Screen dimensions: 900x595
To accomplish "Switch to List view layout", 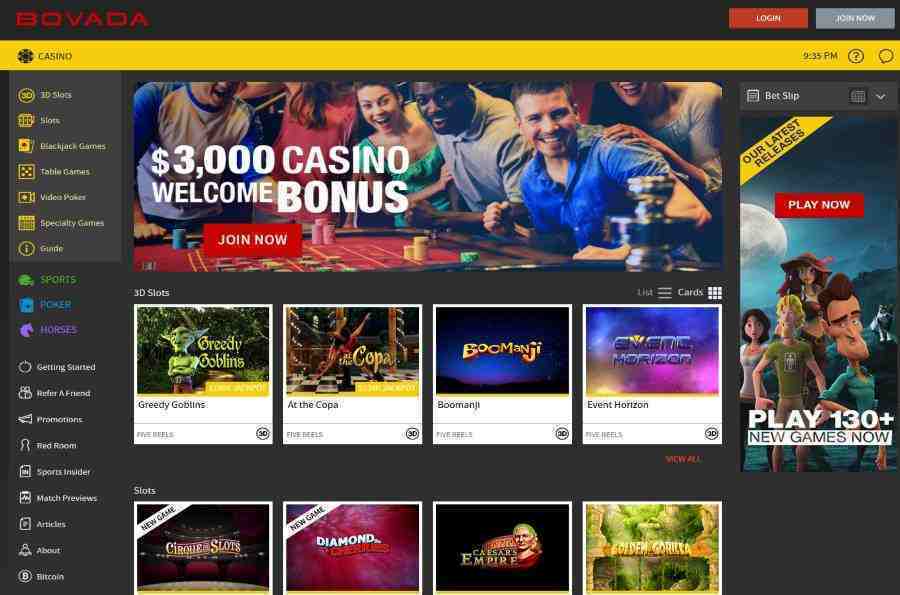I will [x=654, y=293].
